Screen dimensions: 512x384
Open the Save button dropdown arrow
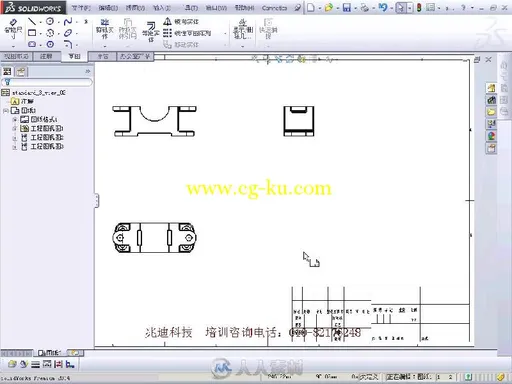[355, 8]
